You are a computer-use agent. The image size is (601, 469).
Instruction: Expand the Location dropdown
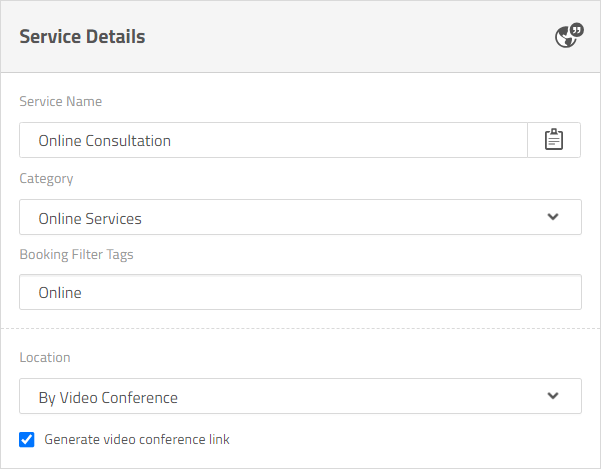(300, 396)
